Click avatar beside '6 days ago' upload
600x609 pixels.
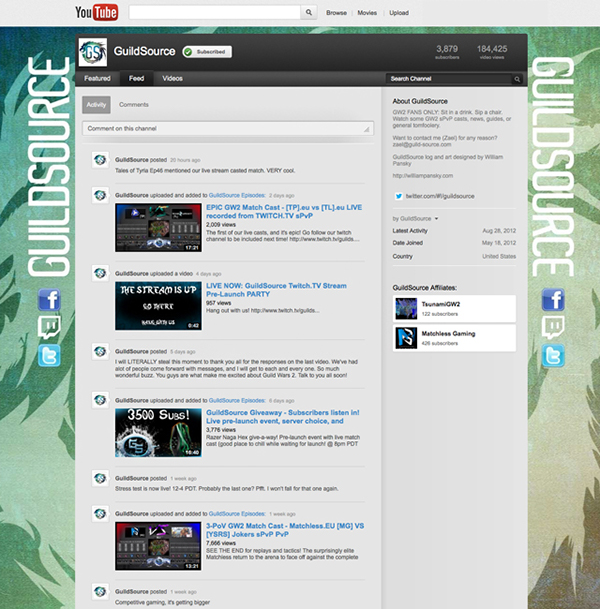[100, 400]
